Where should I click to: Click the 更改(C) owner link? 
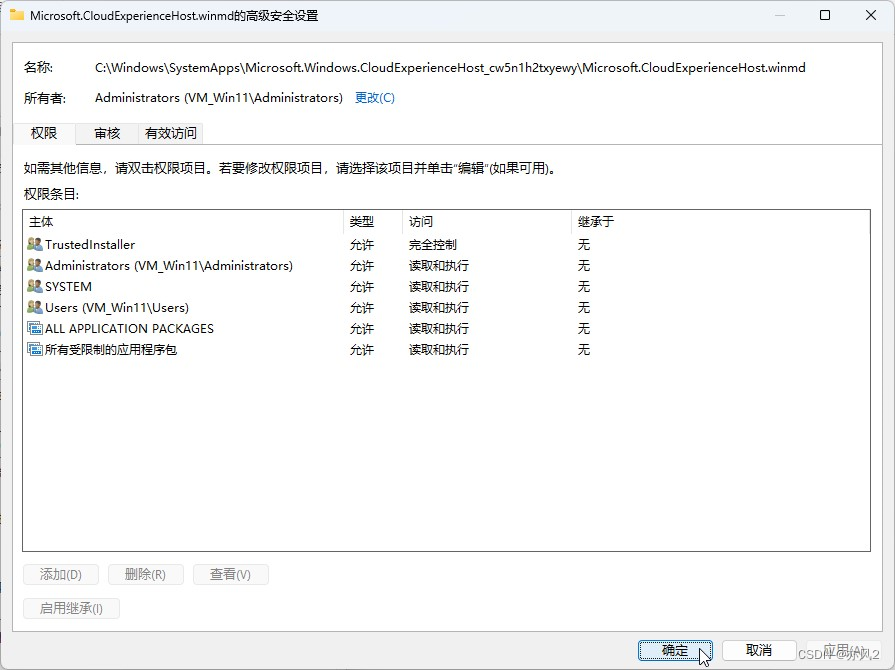pos(374,98)
